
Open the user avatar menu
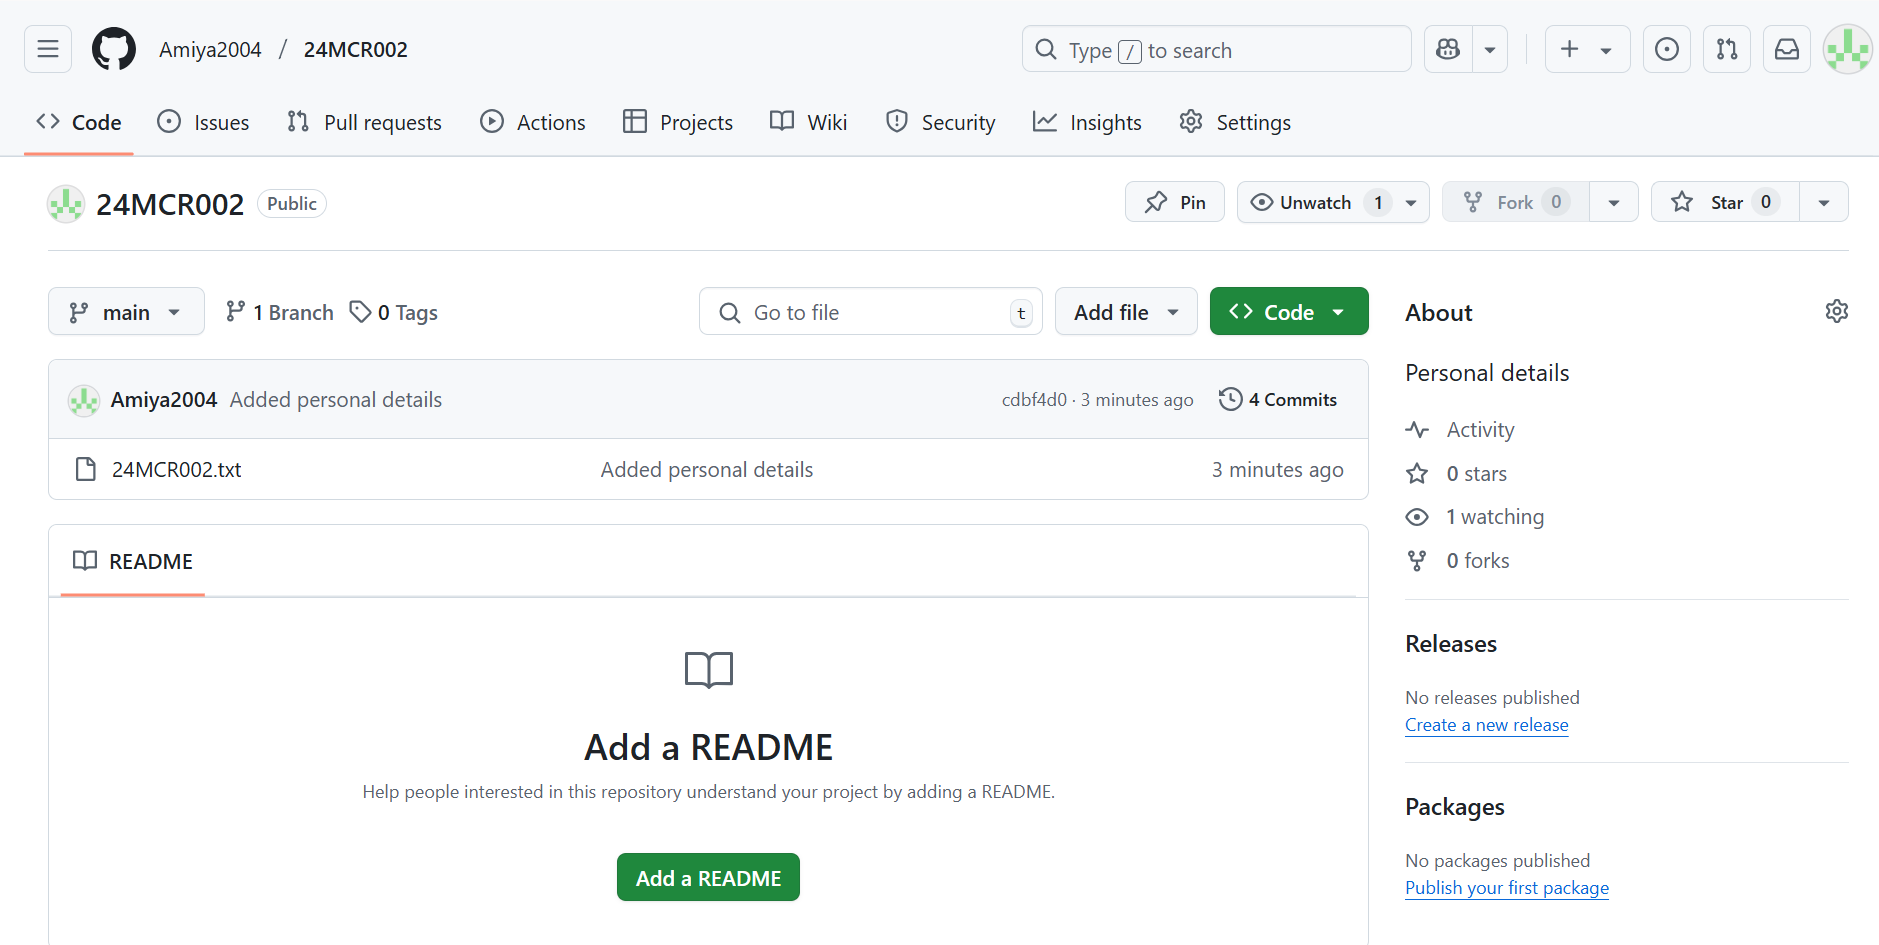(1847, 49)
